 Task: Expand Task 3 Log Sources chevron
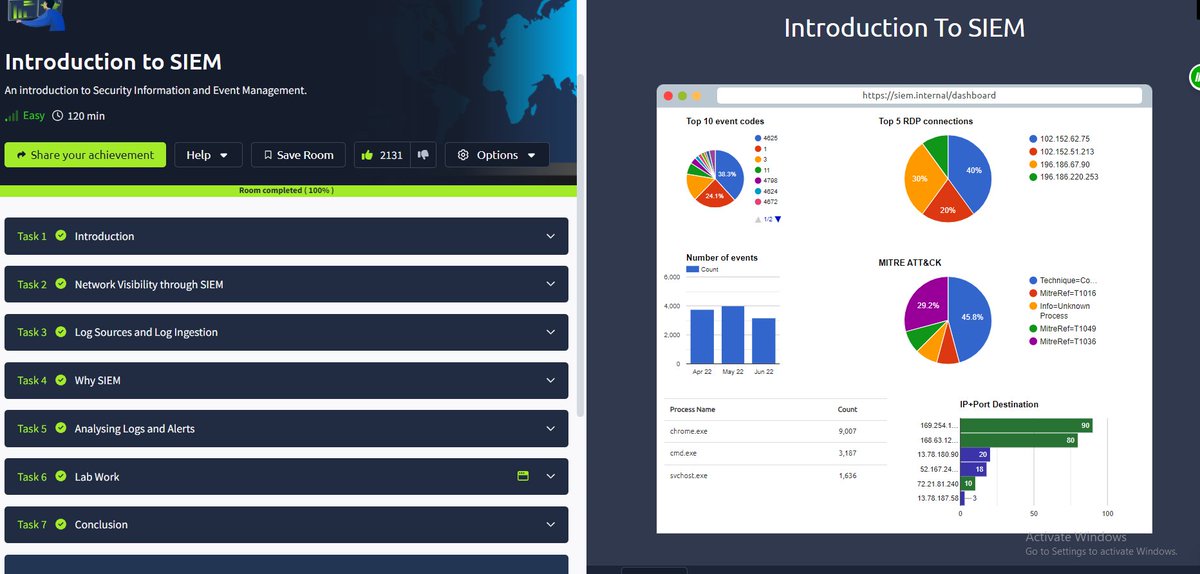click(550, 332)
